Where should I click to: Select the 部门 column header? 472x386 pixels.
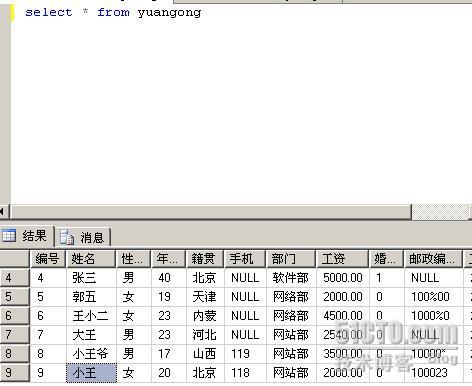[291, 259]
